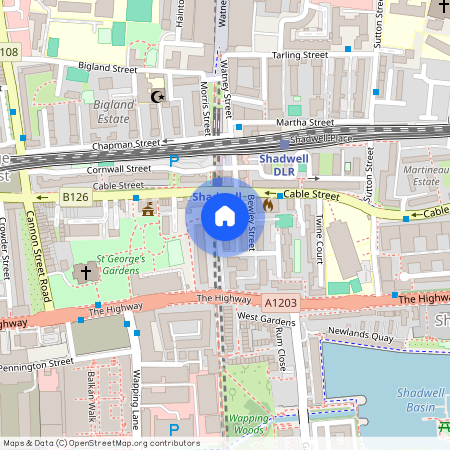The image size is (450, 450).
Task: Select the picnic table icon near Shadwell Basin
Action: click(x=444, y=426)
